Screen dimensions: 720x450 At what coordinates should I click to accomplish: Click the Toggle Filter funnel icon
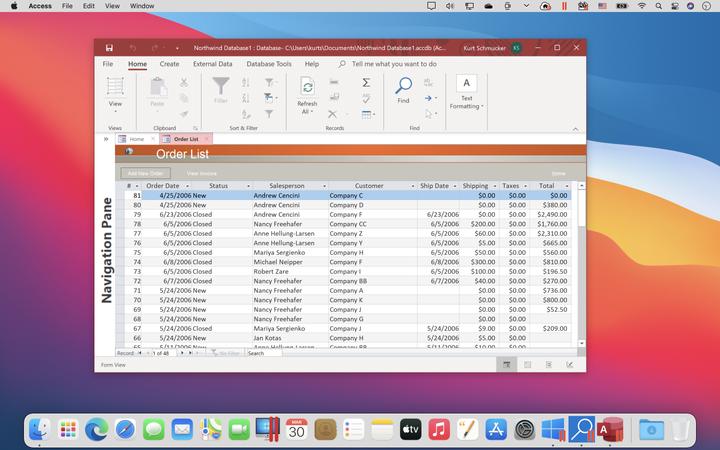coord(269,114)
